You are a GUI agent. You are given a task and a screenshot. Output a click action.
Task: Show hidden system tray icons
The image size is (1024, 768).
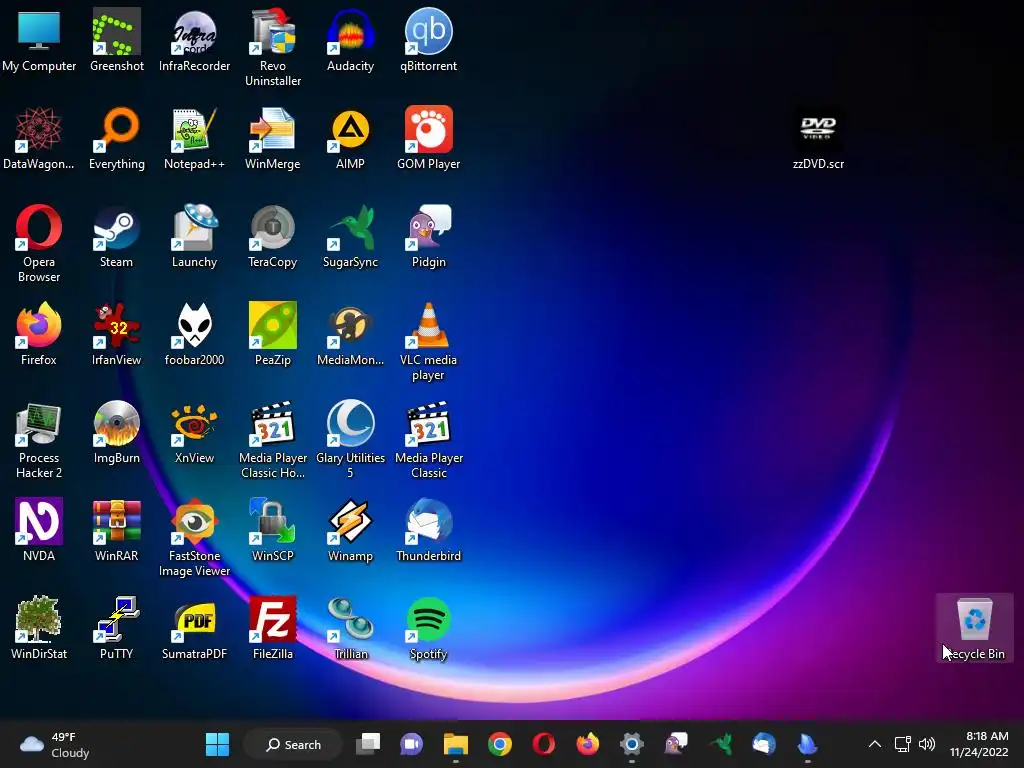(875, 744)
